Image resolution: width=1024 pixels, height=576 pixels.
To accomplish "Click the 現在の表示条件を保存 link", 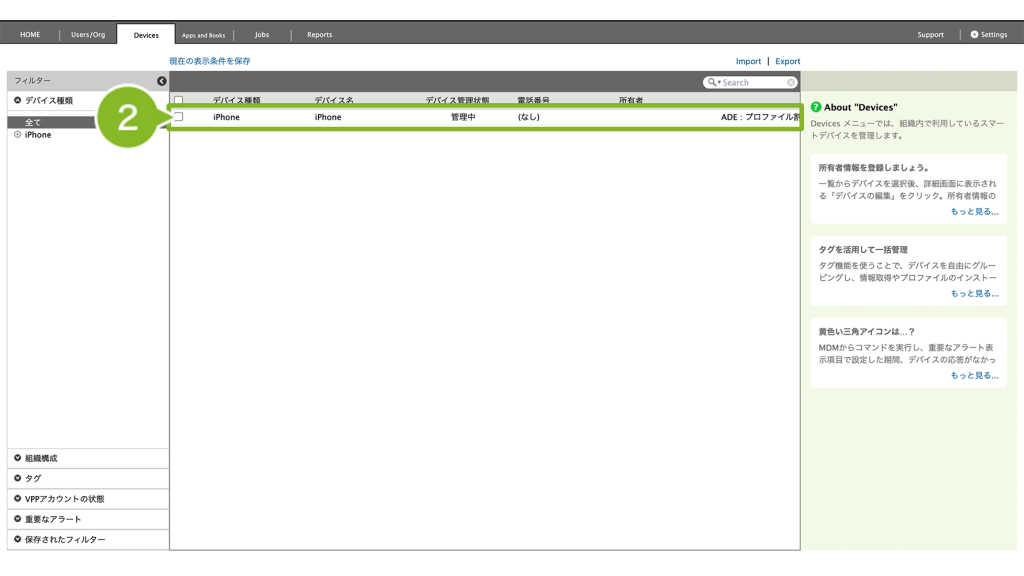I will coord(210,61).
